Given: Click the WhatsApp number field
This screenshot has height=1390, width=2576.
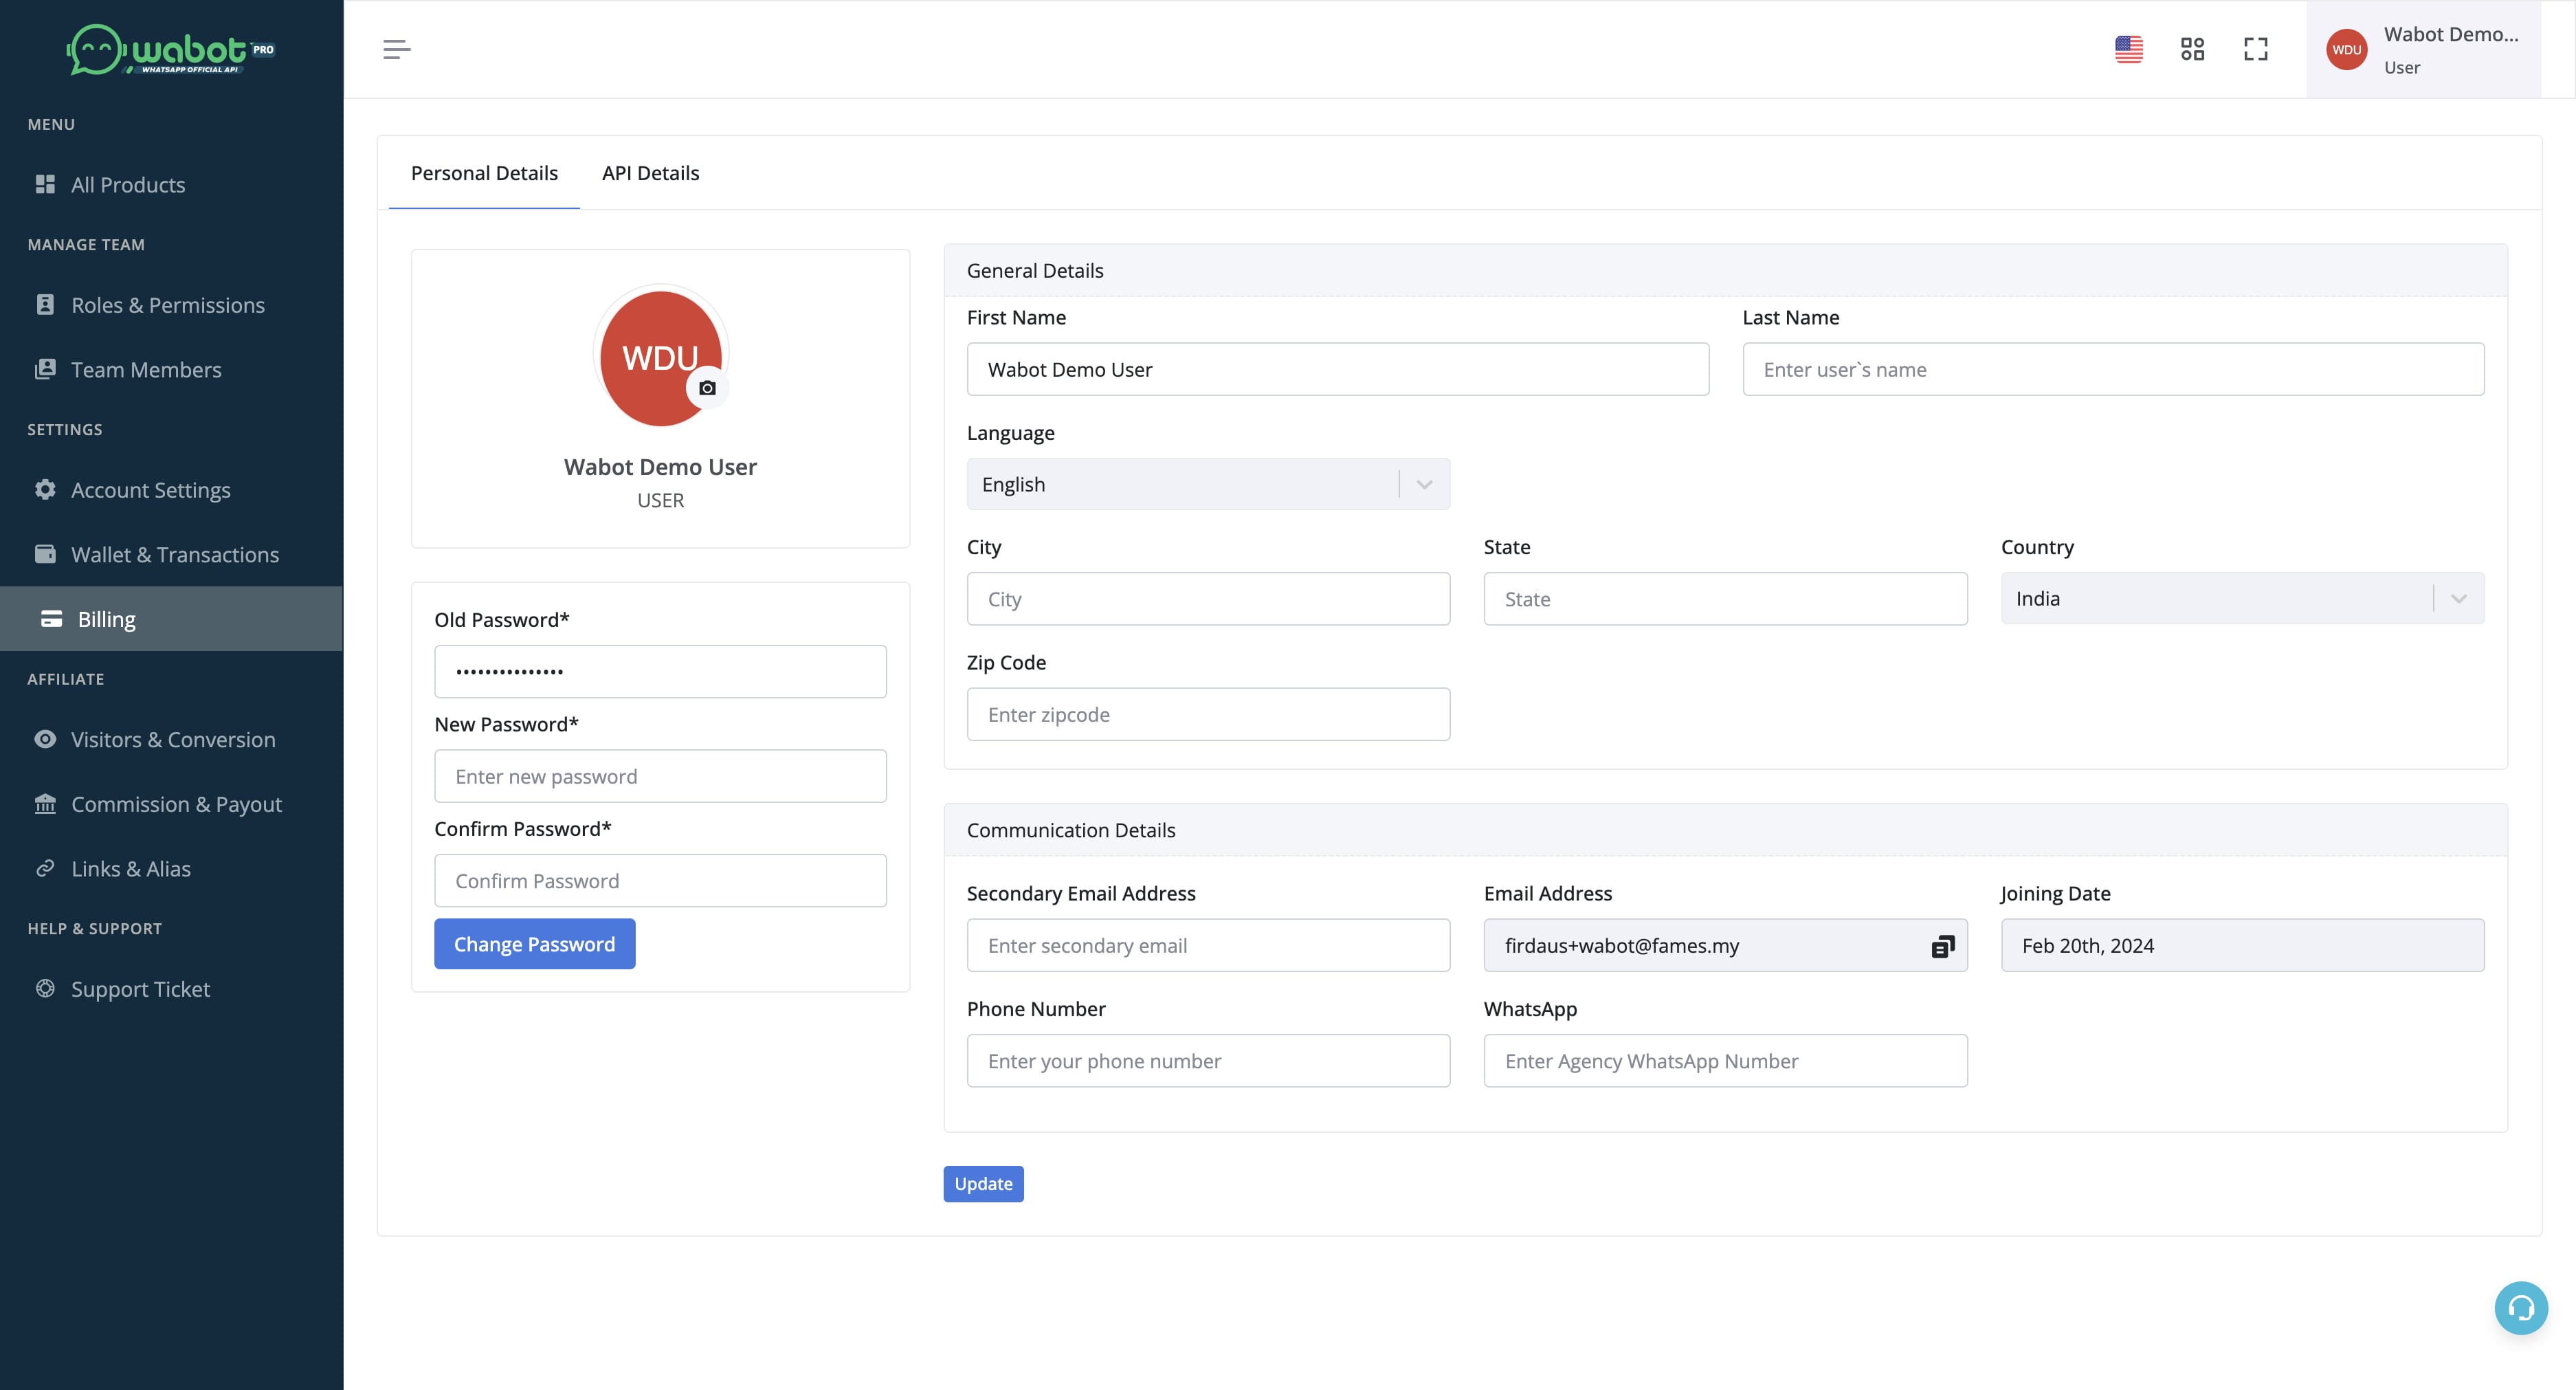Looking at the screenshot, I should point(1725,1061).
